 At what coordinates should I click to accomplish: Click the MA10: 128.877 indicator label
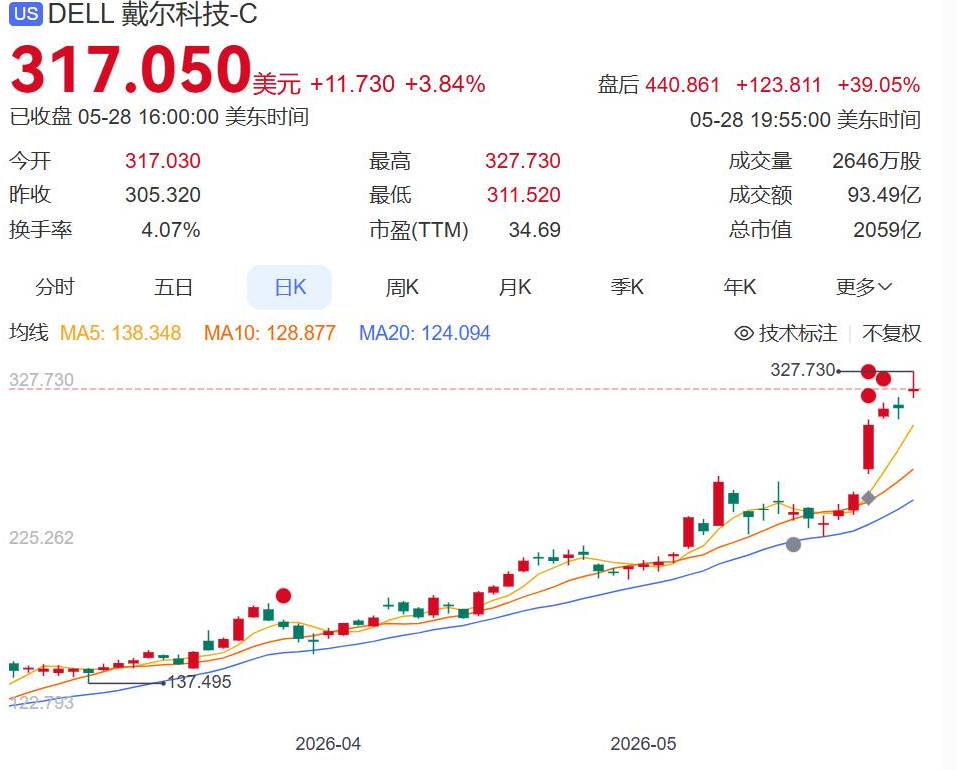click(x=269, y=333)
